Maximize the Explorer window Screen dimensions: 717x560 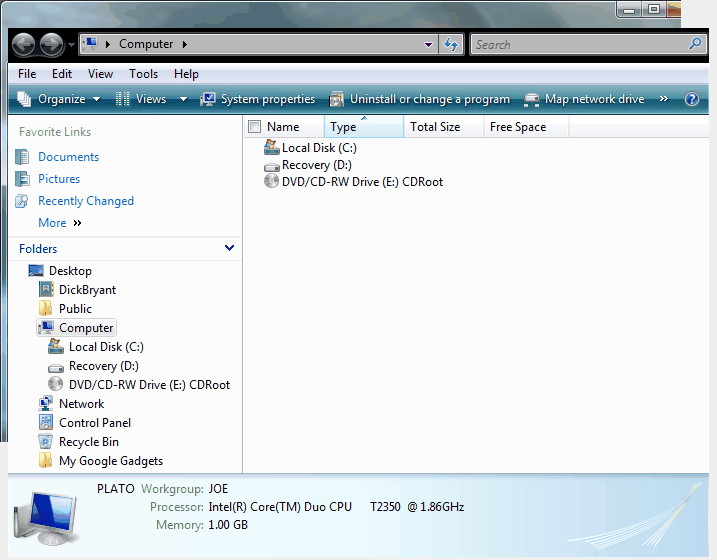(x=654, y=9)
